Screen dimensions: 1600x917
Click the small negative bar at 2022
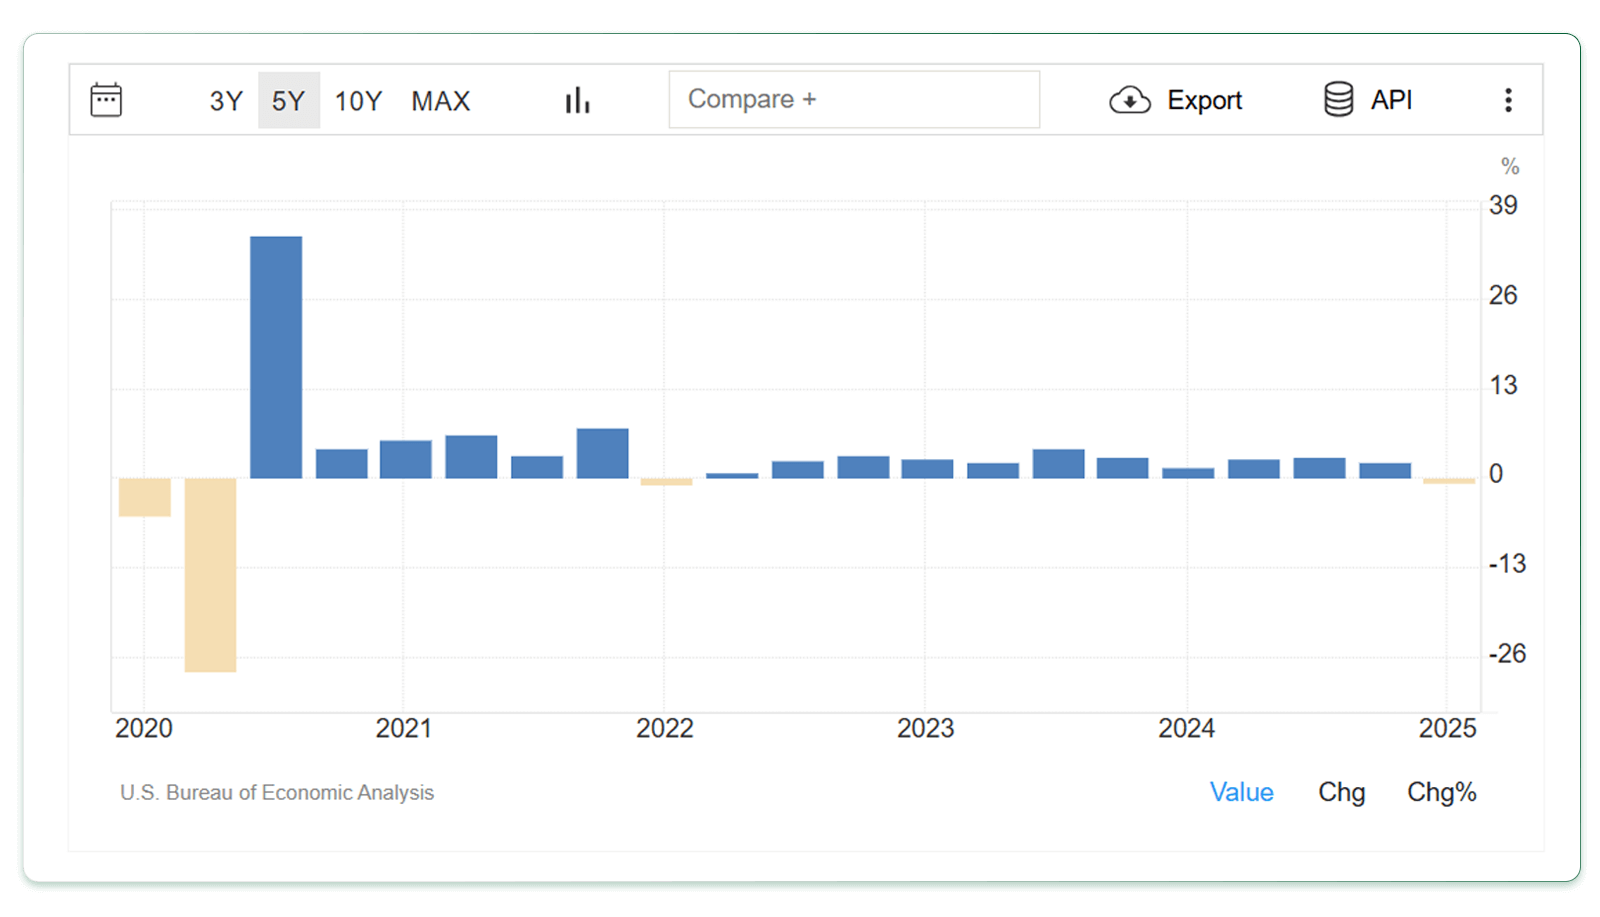[666, 482]
